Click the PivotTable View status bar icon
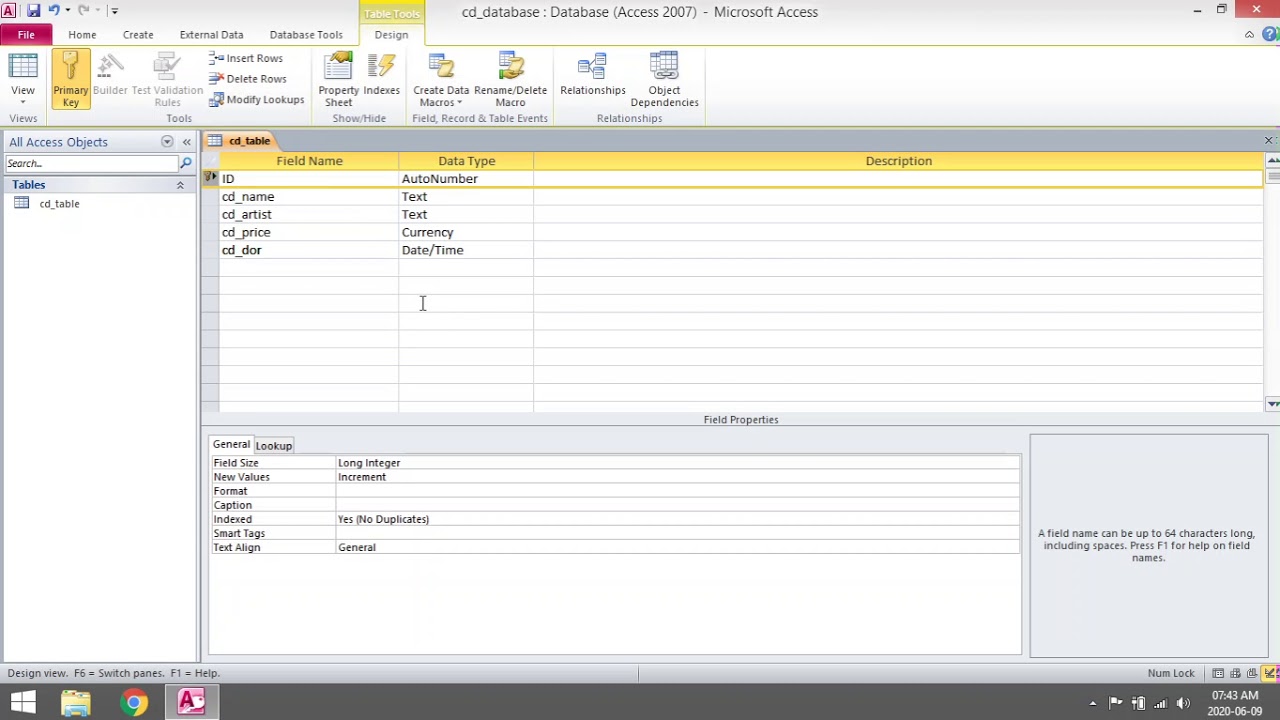The image size is (1280, 720). coord(1235,674)
